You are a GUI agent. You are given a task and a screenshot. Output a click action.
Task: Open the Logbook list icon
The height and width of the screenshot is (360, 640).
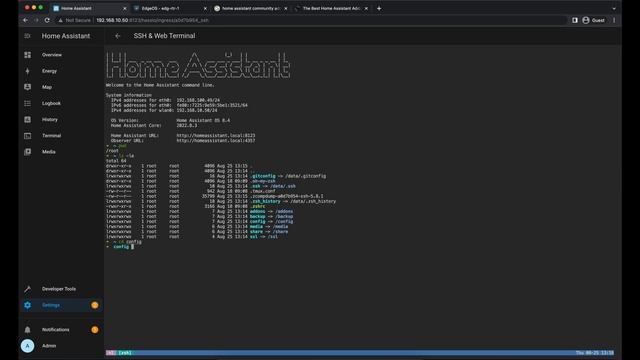(27, 103)
